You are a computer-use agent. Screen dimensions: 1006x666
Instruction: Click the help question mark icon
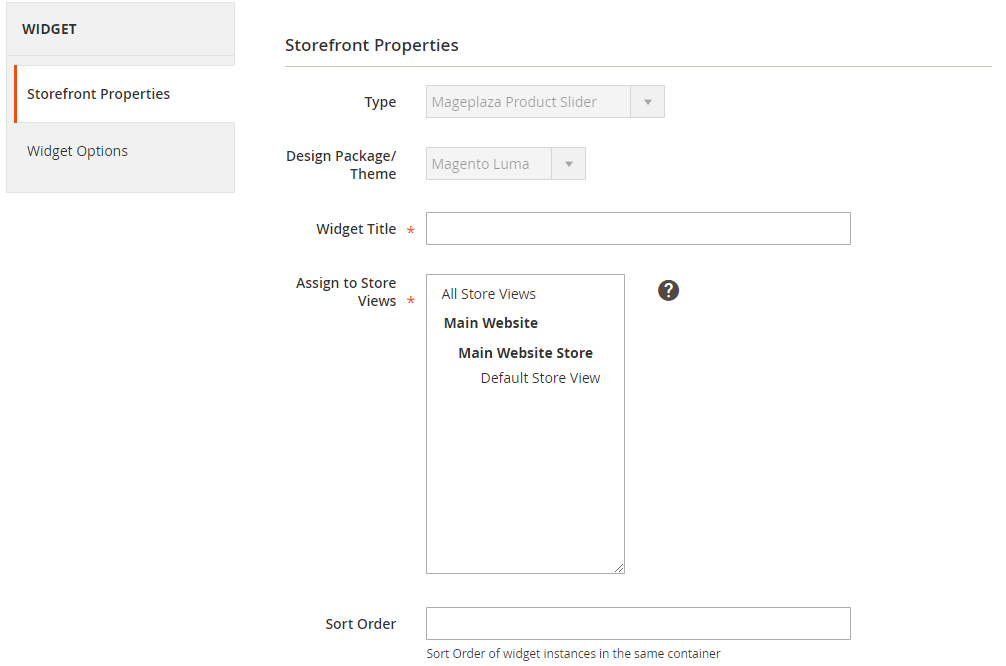669,290
